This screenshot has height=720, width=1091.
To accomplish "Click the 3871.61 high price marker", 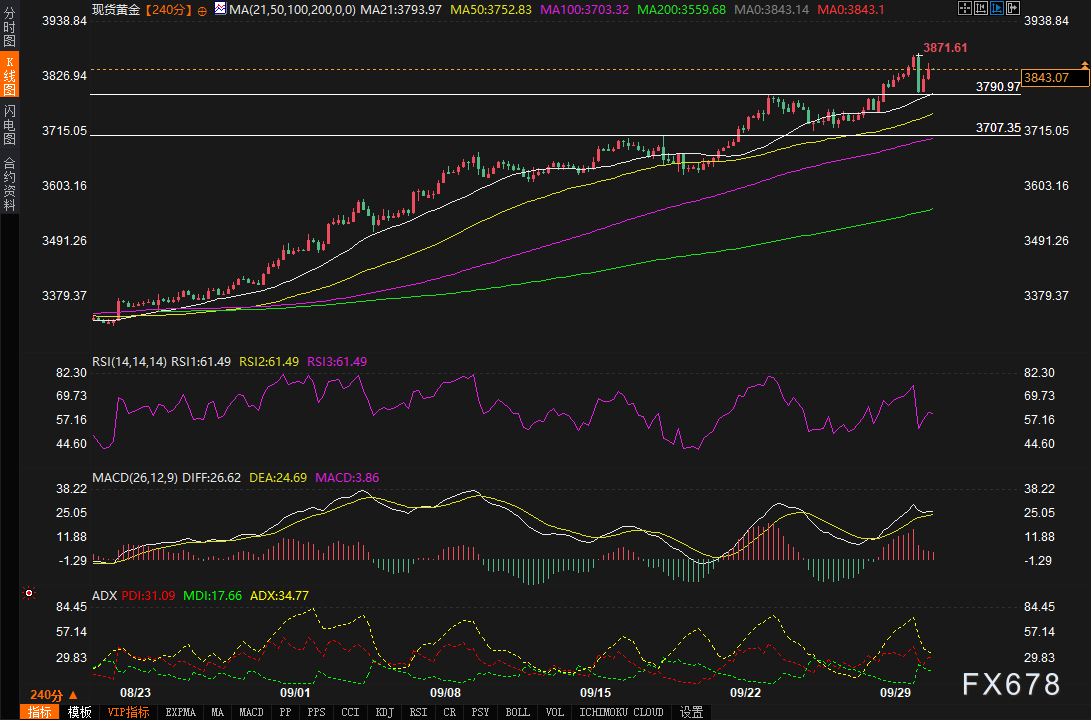I will pos(944,47).
